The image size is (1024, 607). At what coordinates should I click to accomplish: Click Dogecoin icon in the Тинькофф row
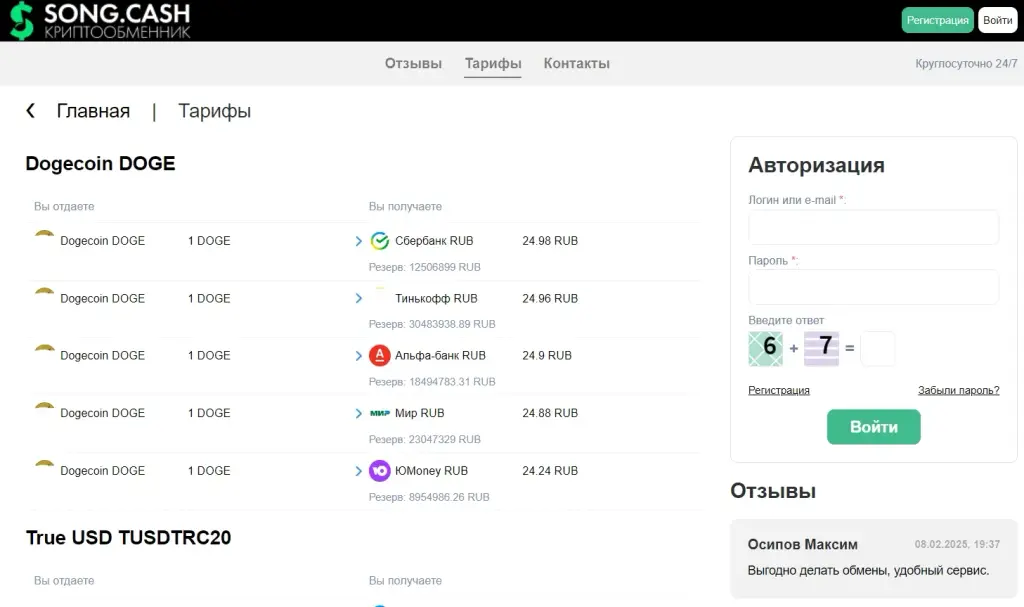44,292
